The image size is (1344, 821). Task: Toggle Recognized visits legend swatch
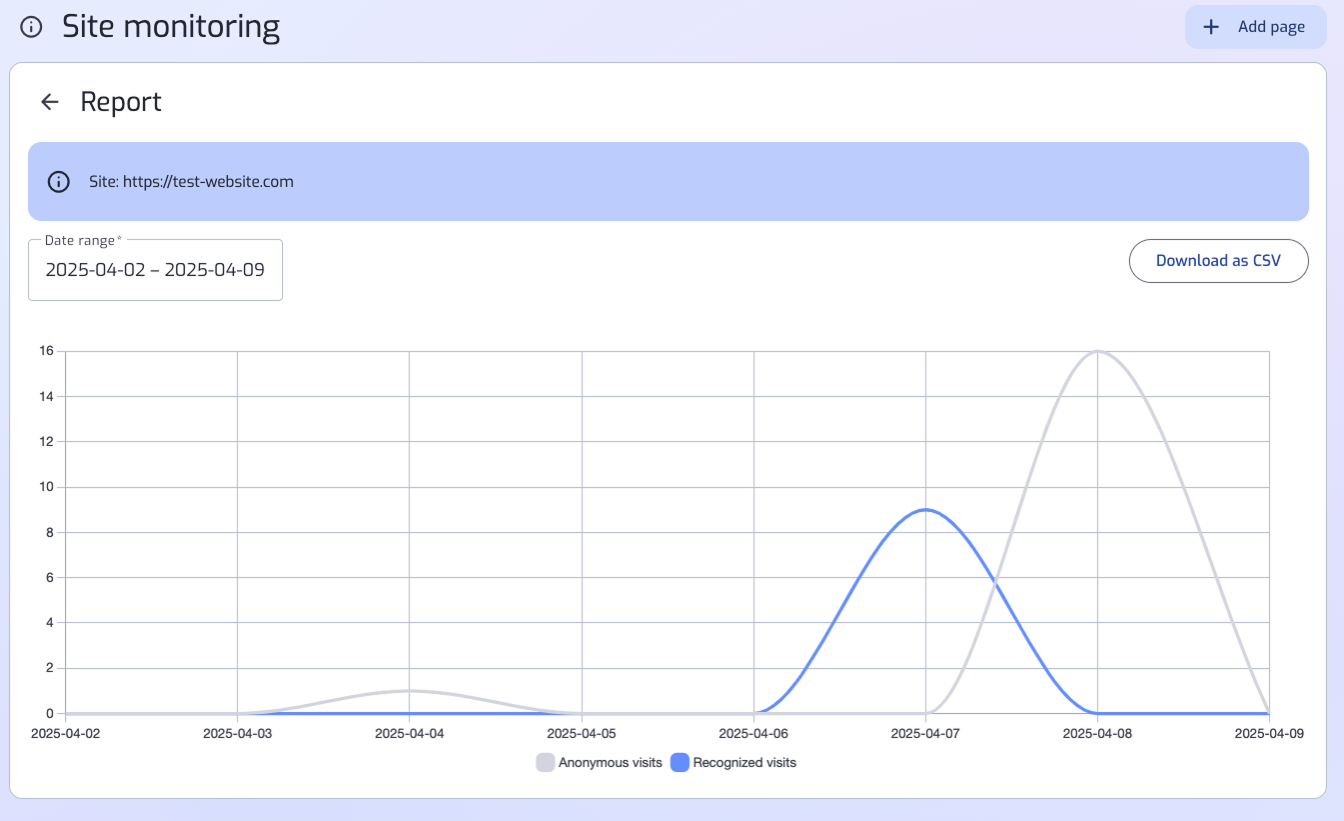680,762
